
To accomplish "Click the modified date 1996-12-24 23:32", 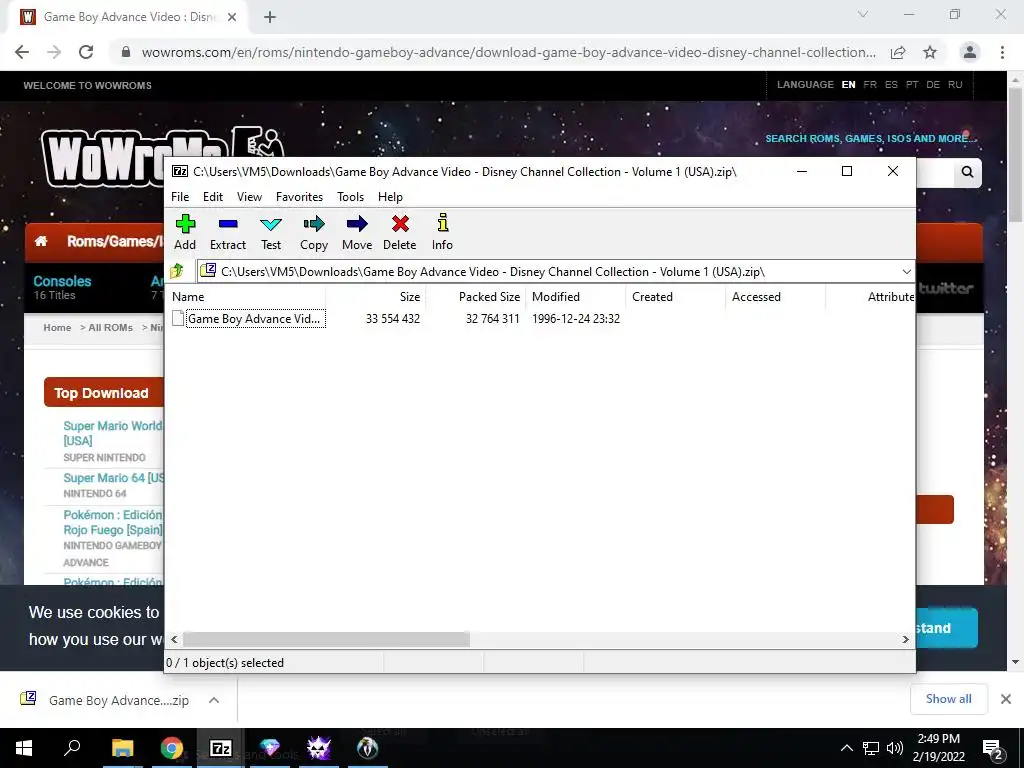I will click(576, 319).
